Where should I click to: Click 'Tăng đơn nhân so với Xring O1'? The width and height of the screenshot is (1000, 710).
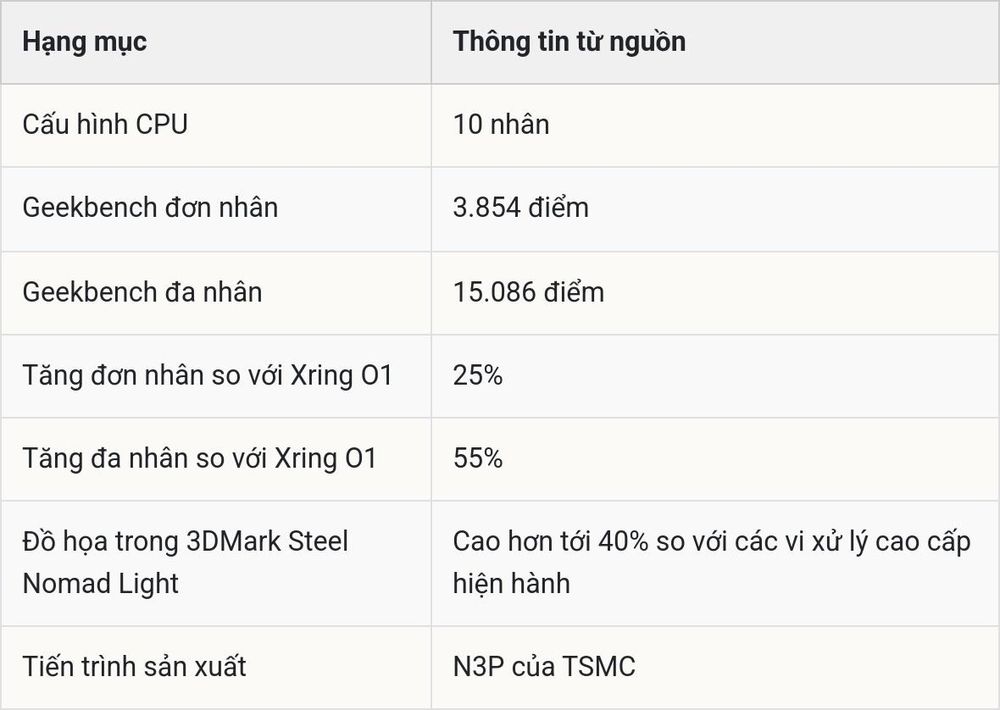click(207, 375)
